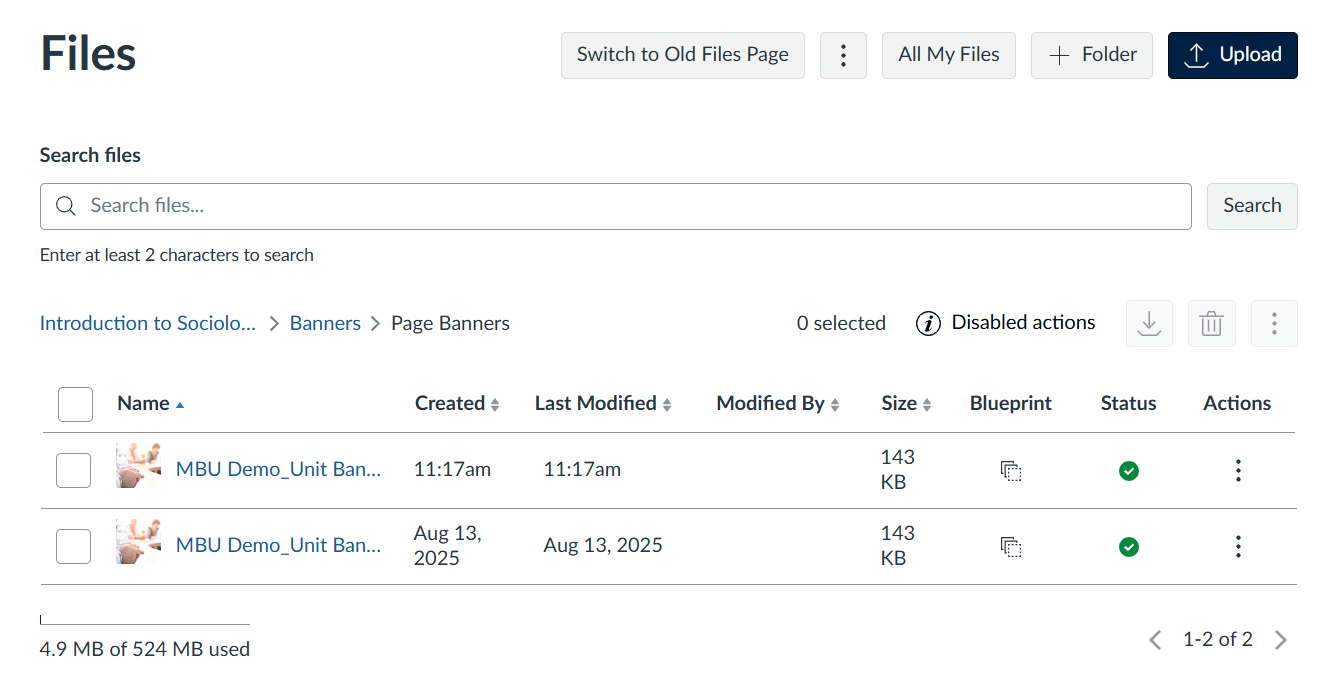The width and height of the screenshot is (1327, 691).
Task: Click the published status icon of the first file
Action: click(1129, 470)
